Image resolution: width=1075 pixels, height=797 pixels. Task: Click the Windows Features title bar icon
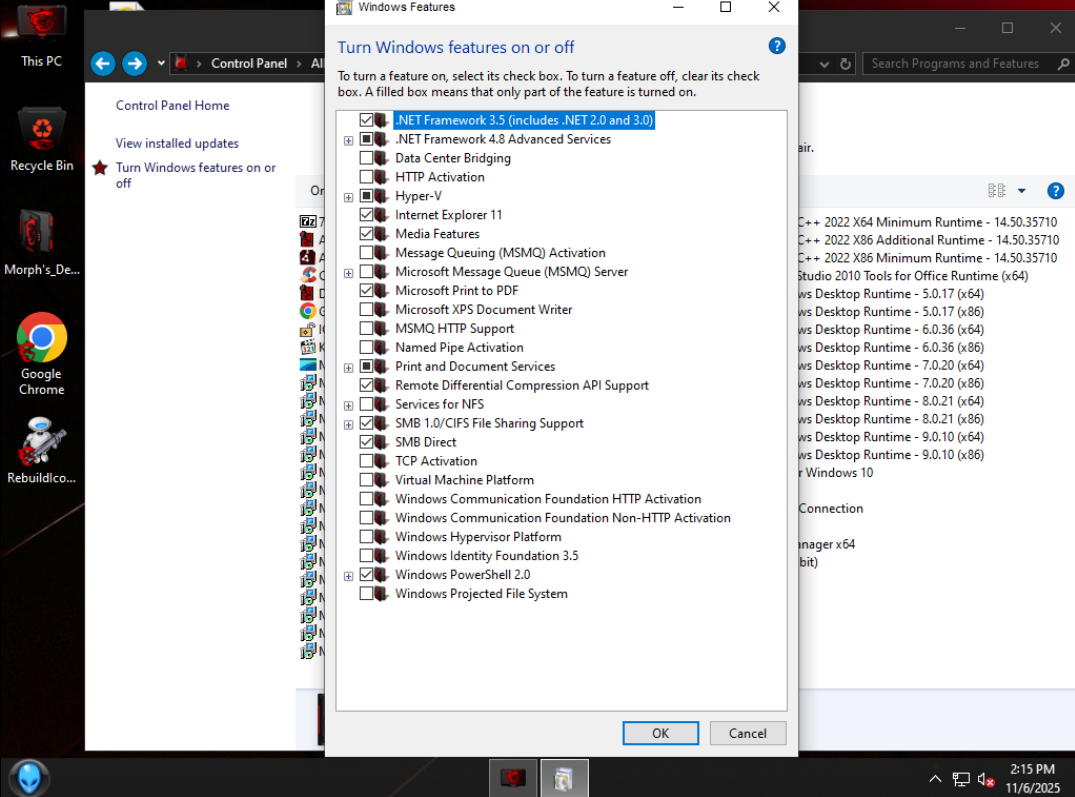click(x=343, y=8)
